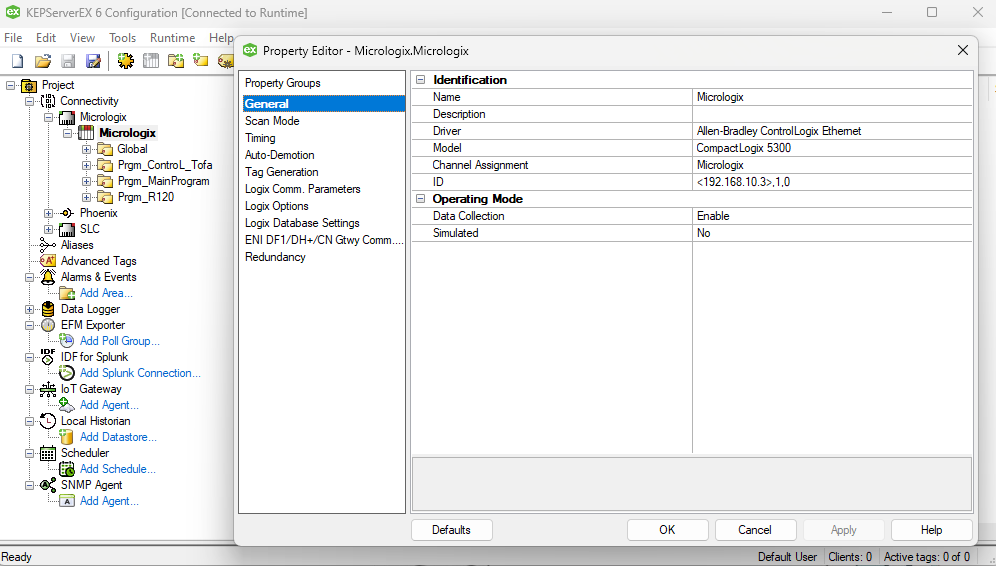Screen dimensions: 996x566
Task: Click the Scheduler calendar icon
Action: point(48,453)
